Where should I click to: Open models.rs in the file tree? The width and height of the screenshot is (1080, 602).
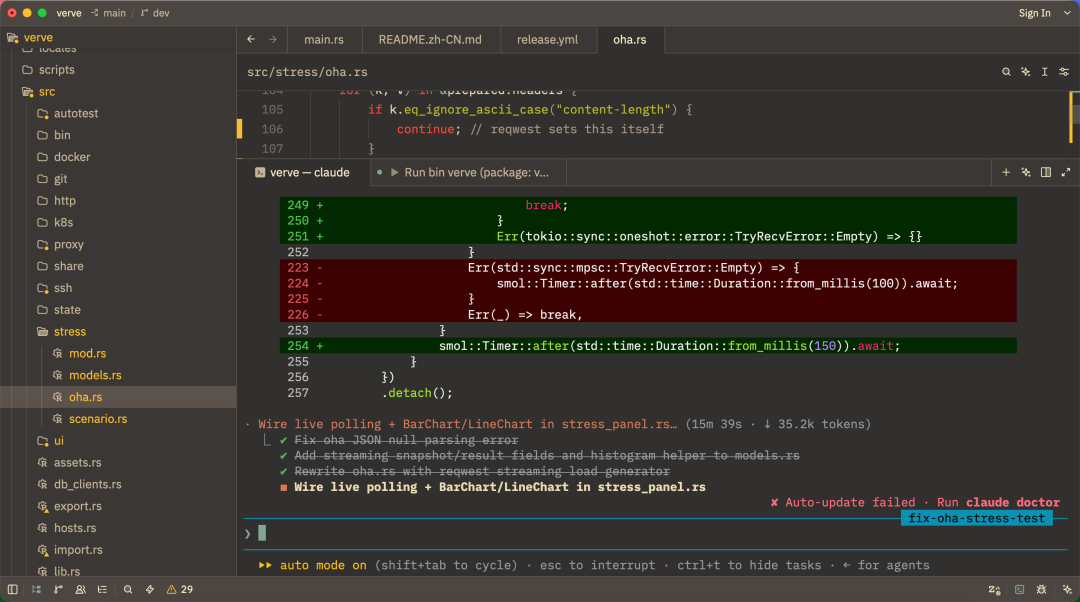[x=118, y=375]
